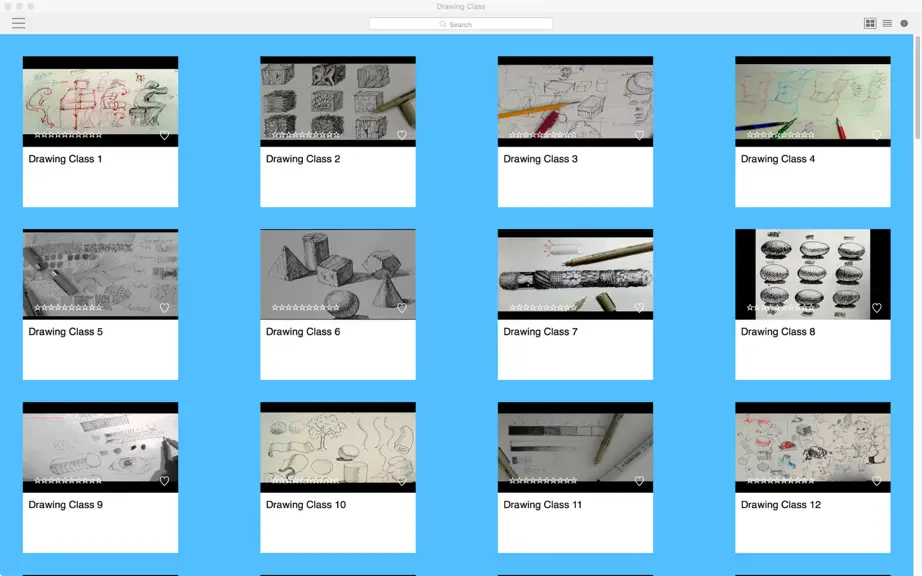
Task: Favorite Drawing Class 1 with heart icon
Action: coord(164,135)
